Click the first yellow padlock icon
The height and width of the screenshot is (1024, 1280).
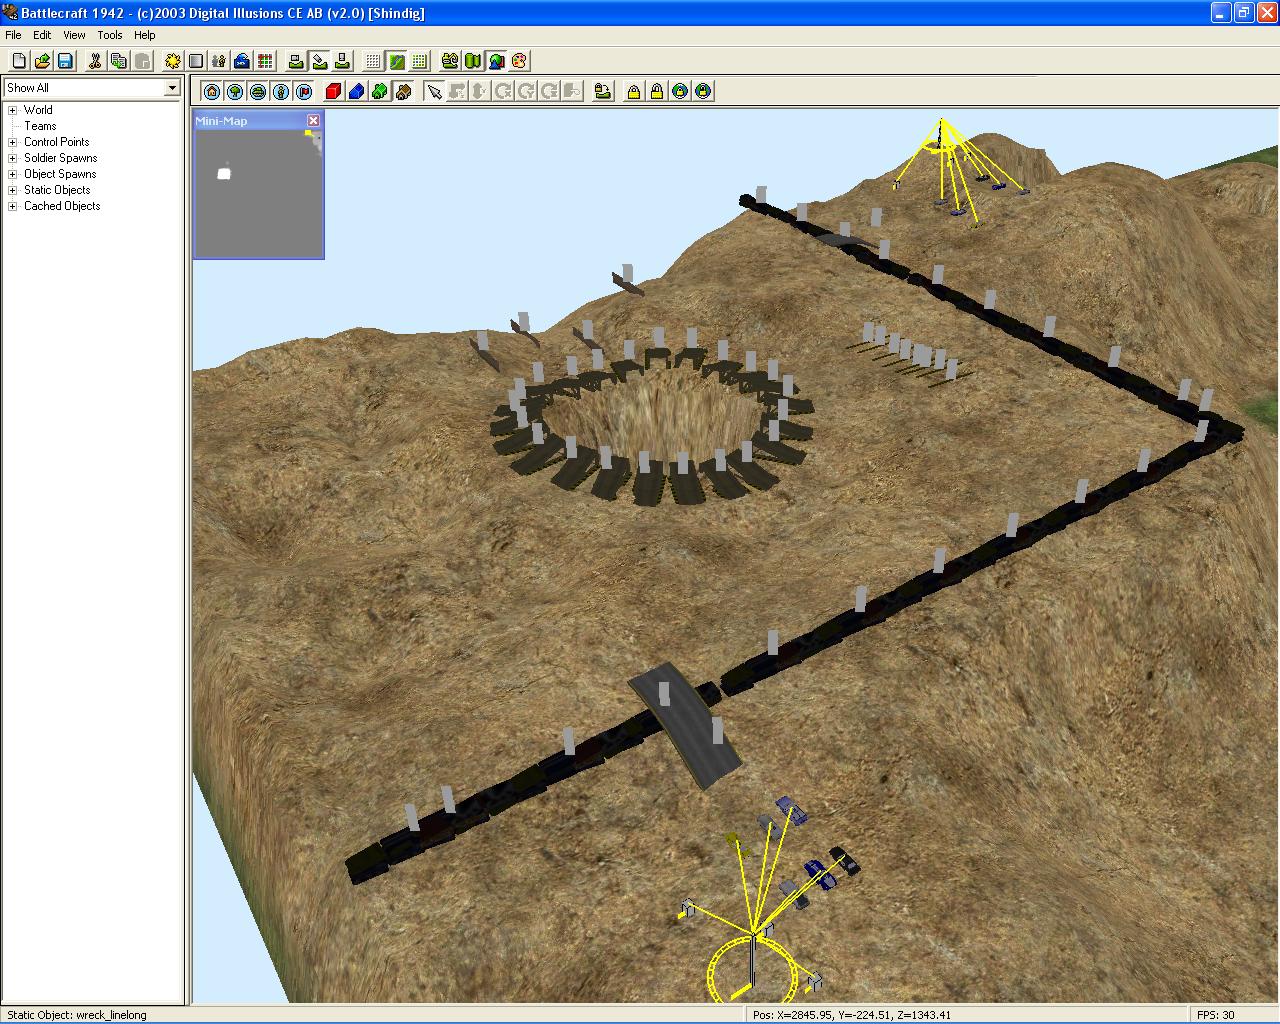point(634,91)
